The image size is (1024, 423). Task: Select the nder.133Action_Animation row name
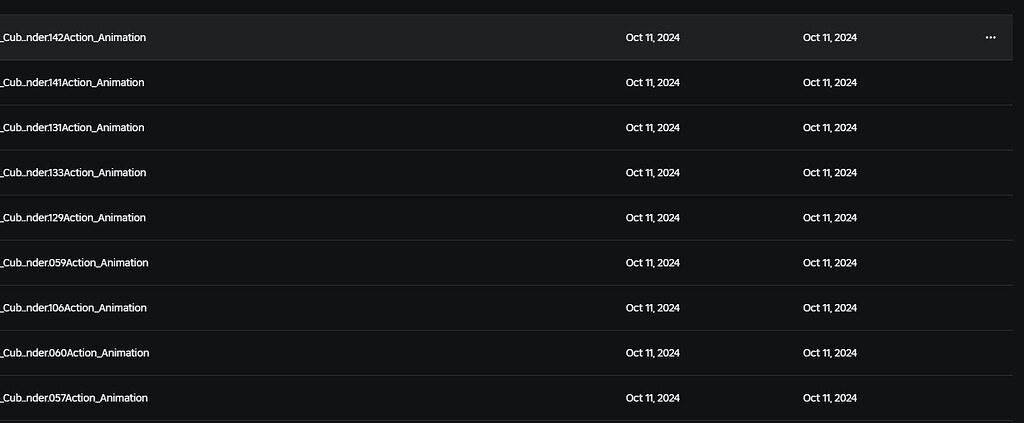tap(74, 173)
